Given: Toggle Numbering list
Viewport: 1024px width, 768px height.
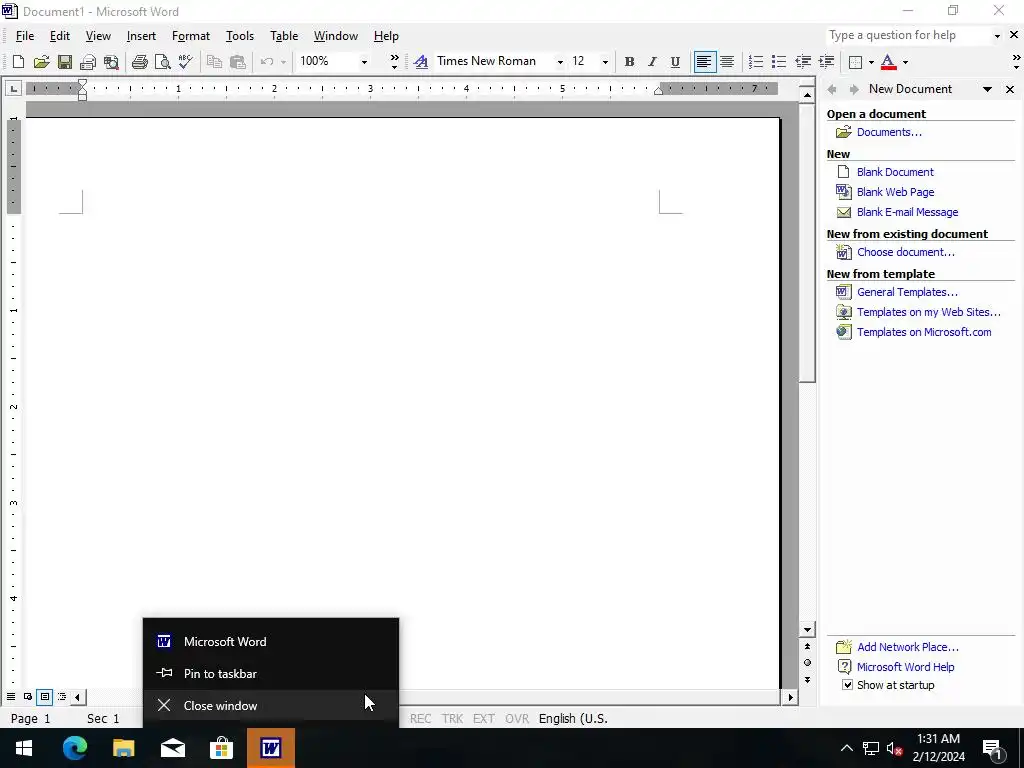Looking at the screenshot, I should pos(756,62).
